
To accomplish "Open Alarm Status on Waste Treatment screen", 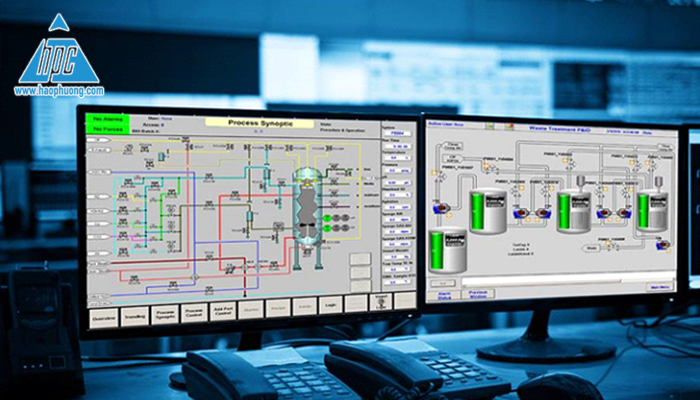I will click(444, 295).
